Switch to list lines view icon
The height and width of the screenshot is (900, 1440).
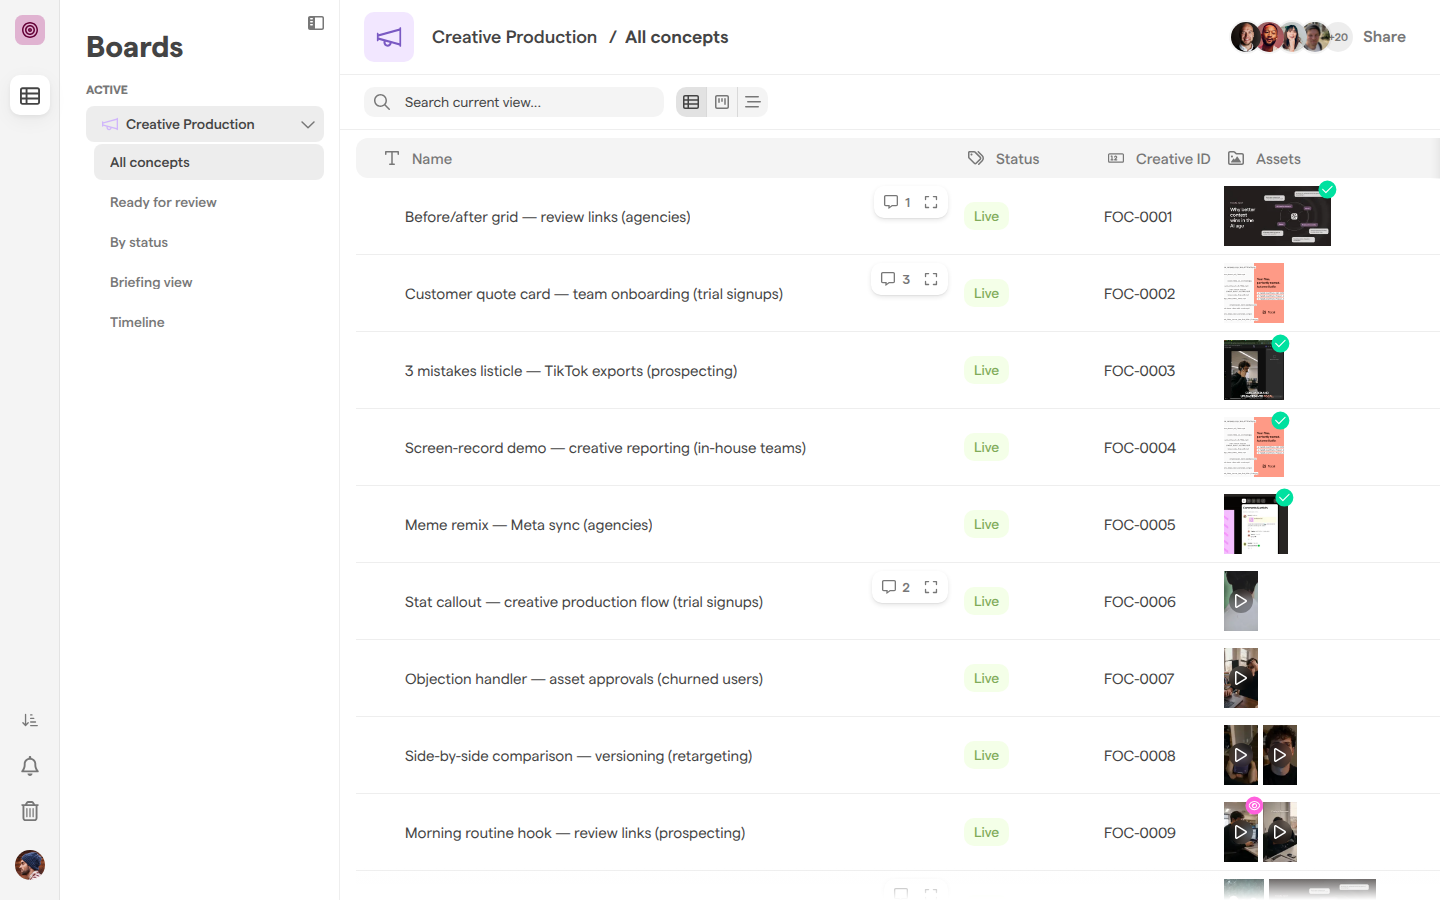753,102
